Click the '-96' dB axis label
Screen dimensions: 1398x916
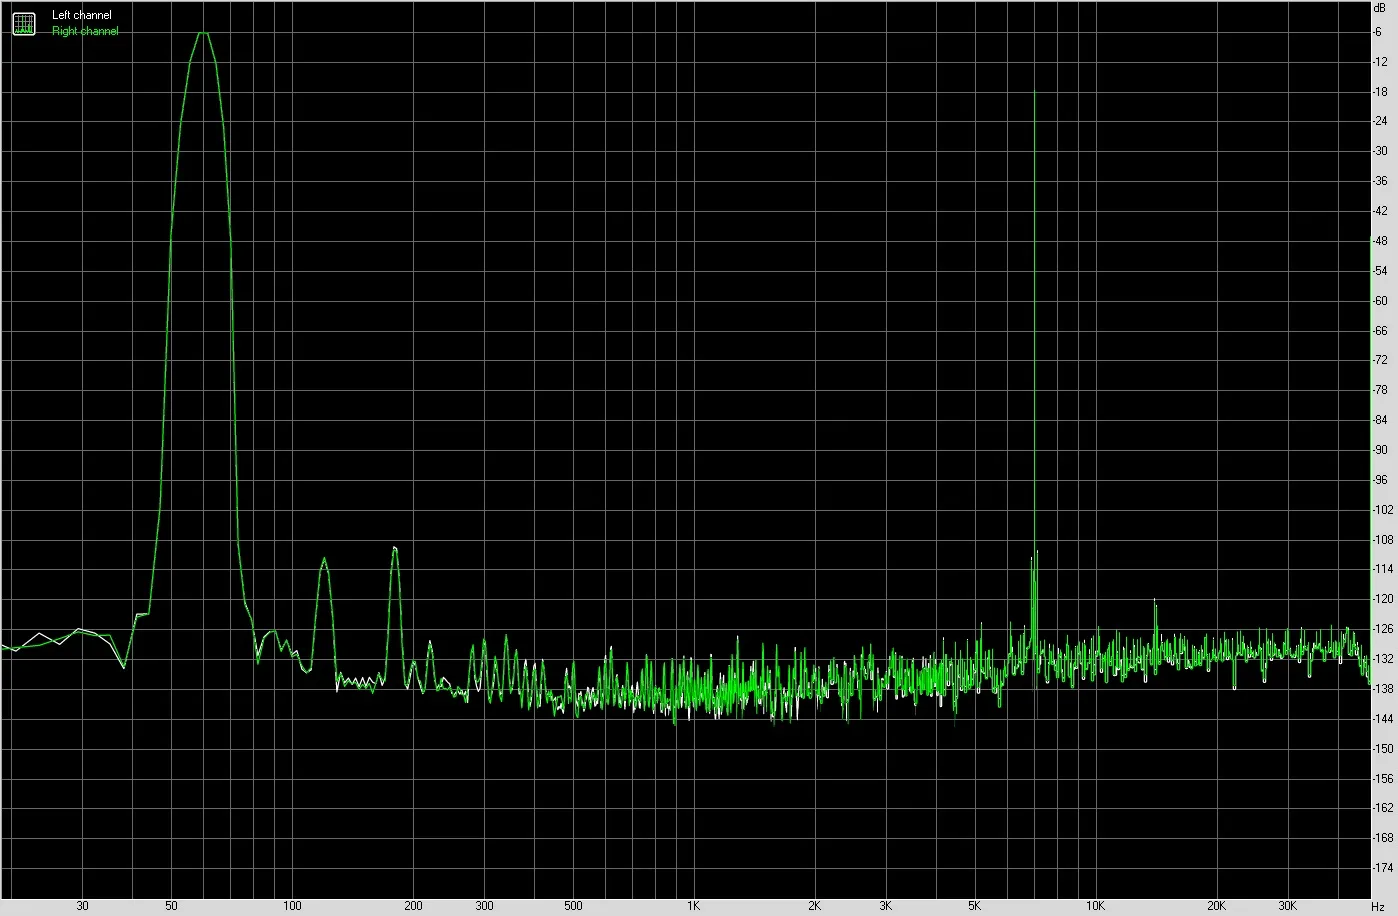1381,480
